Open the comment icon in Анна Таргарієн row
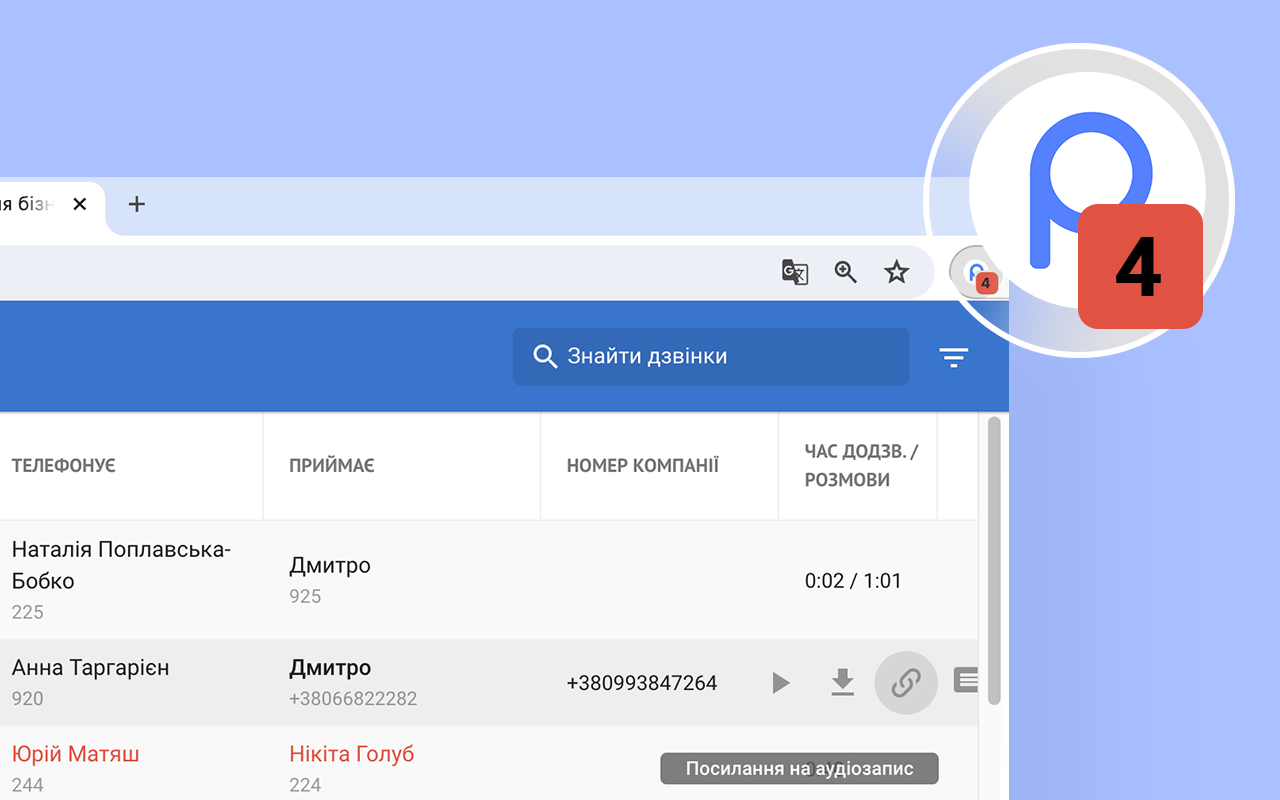This screenshot has height=800, width=1280. (x=967, y=681)
